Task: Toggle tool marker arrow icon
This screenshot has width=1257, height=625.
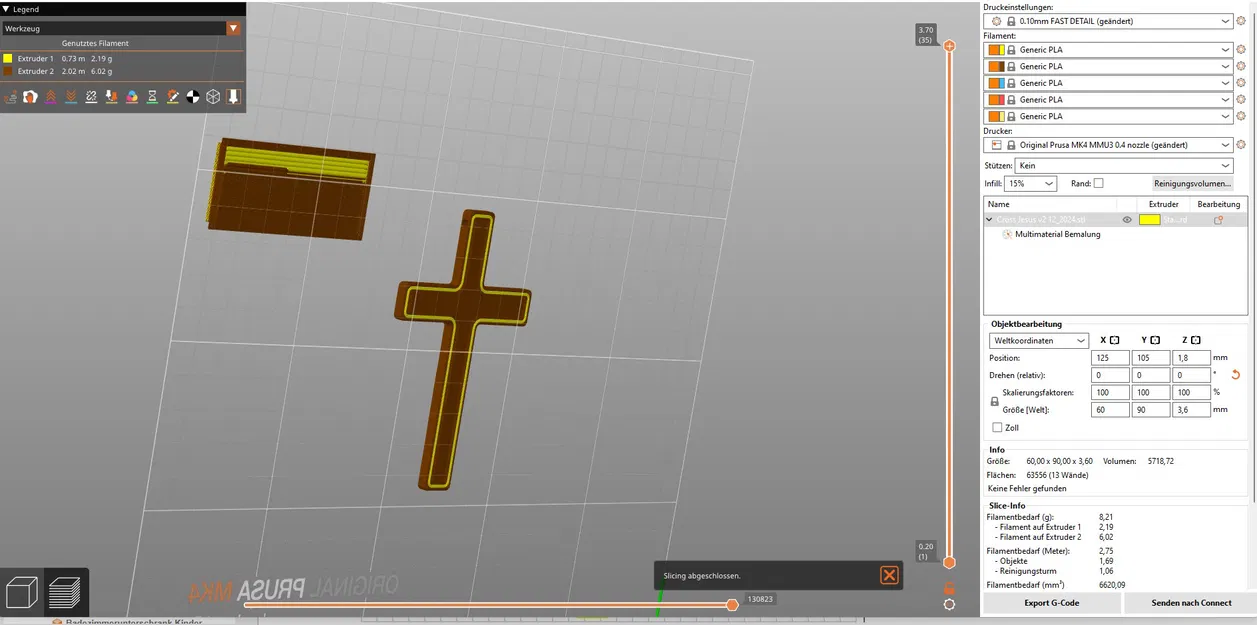Action: click(233, 97)
